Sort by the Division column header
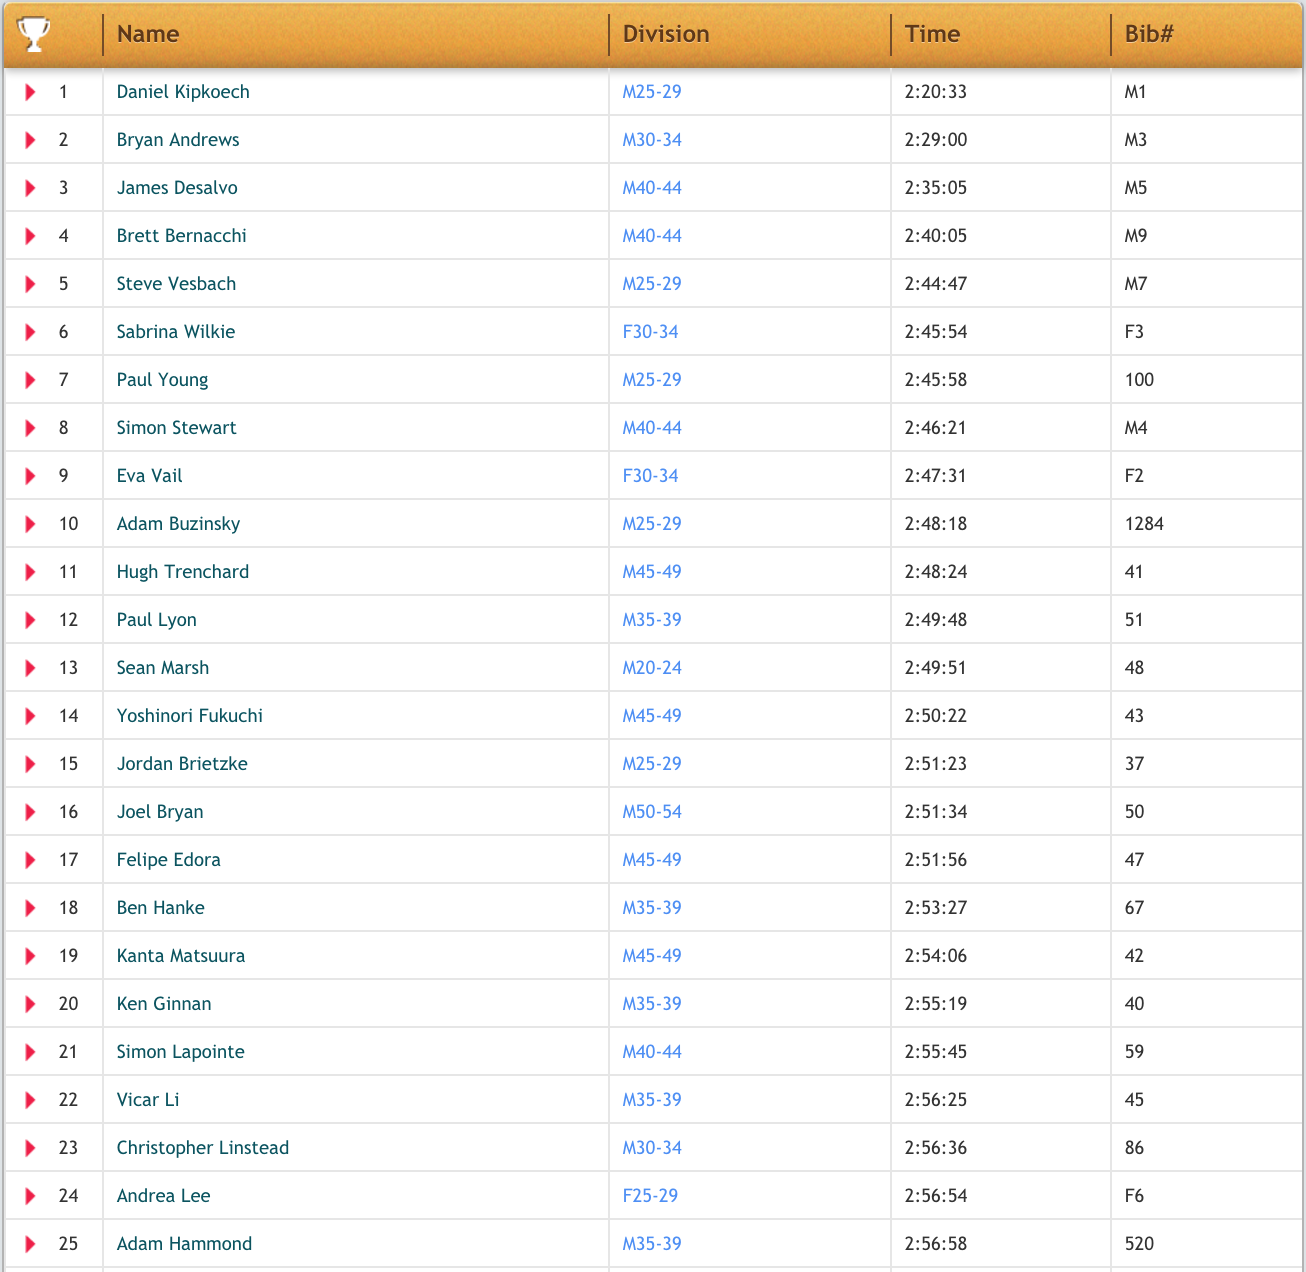 point(666,34)
